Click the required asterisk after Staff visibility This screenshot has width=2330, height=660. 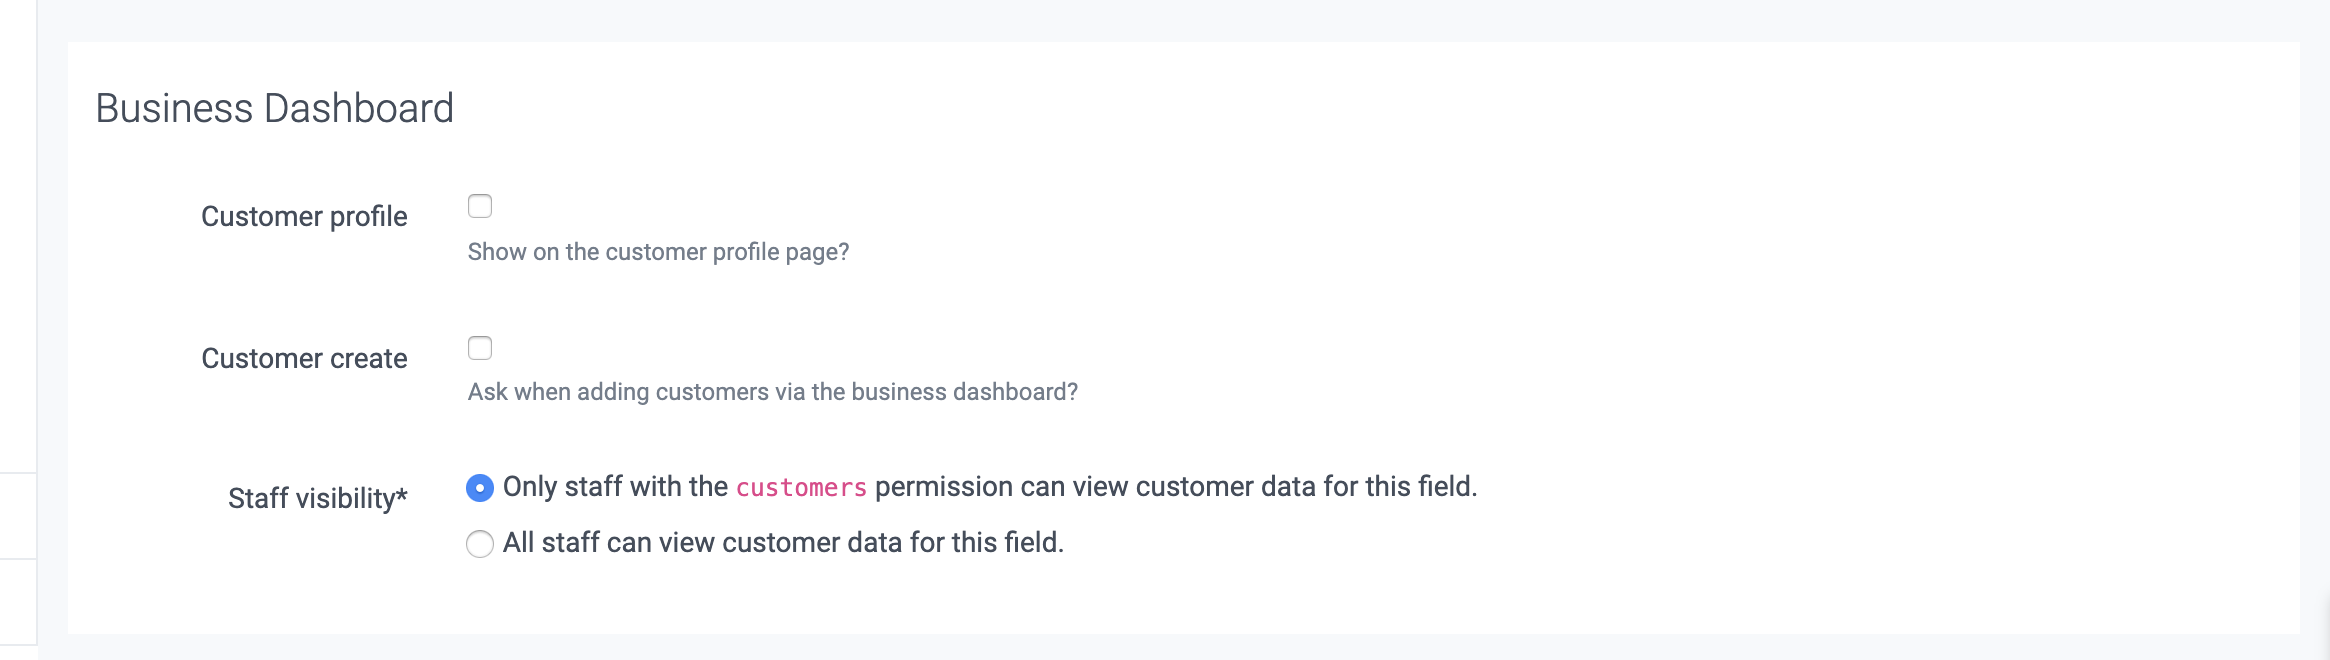pos(402,495)
